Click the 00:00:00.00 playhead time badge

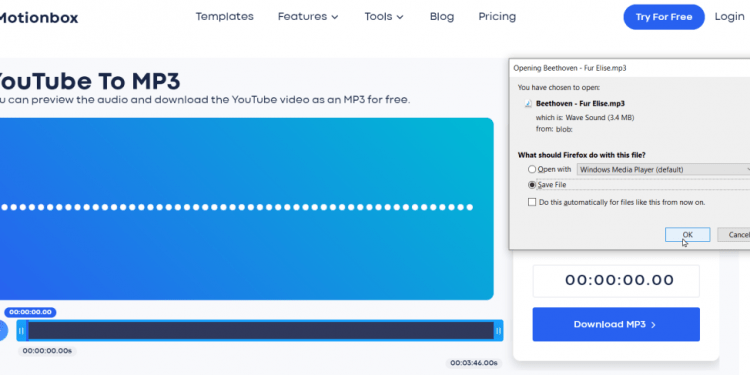coord(30,312)
